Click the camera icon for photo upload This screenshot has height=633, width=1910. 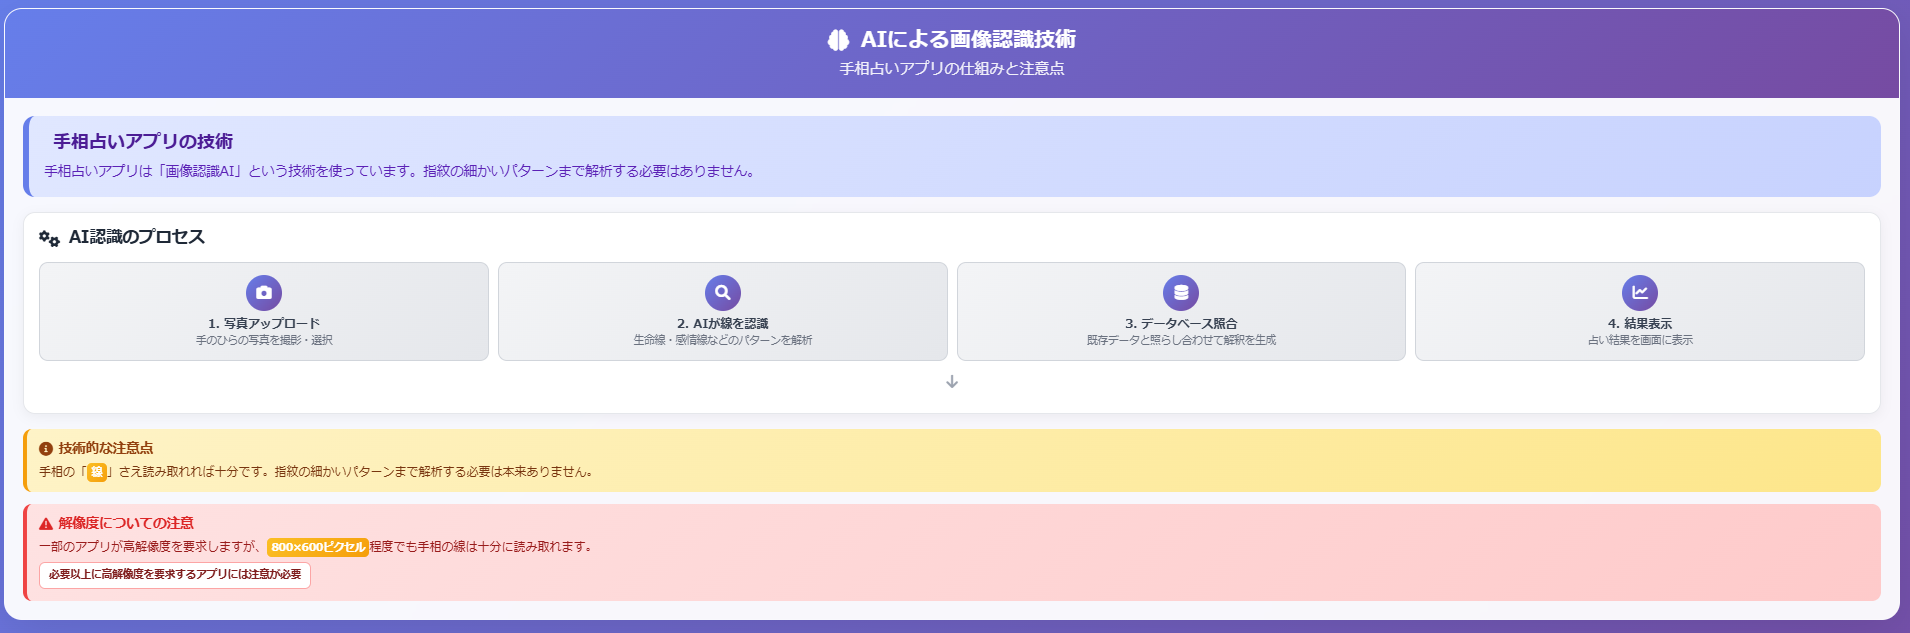[264, 293]
